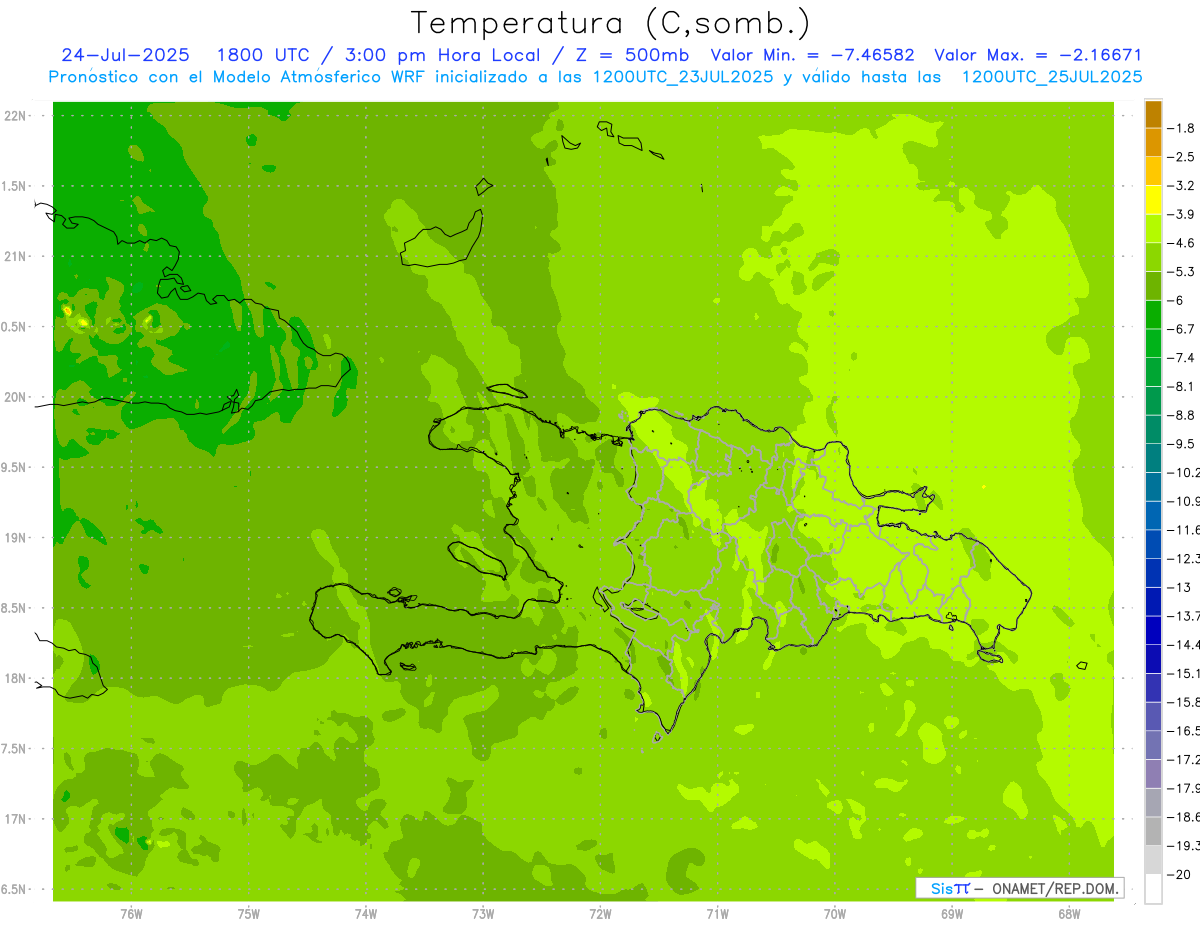This screenshot has width=1200, height=927.
Task: Click the 72W longitude axis label
Action: click(x=600, y=913)
